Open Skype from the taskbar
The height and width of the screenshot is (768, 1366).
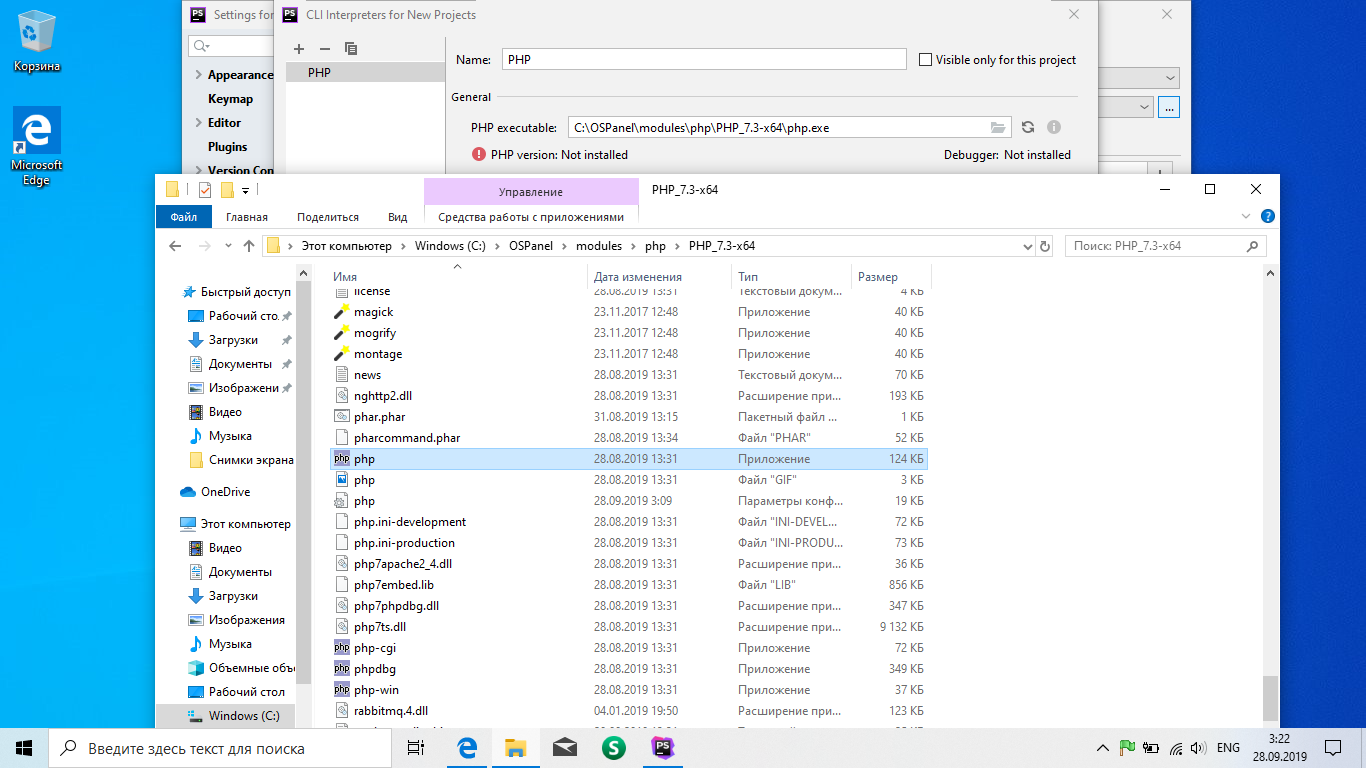(x=613, y=747)
